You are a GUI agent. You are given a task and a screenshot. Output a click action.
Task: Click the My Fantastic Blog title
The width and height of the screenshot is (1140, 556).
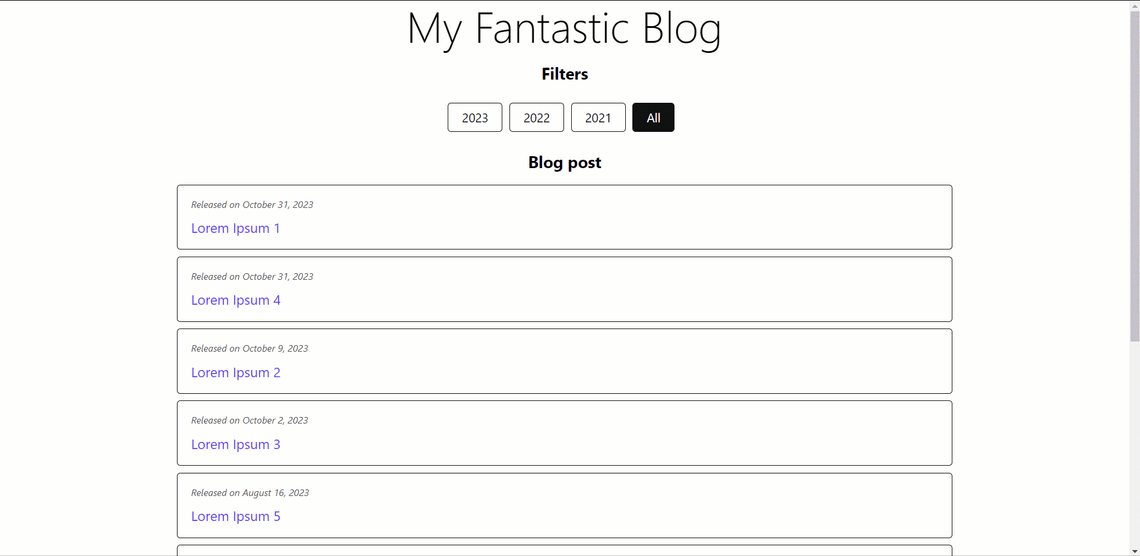click(564, 29)
